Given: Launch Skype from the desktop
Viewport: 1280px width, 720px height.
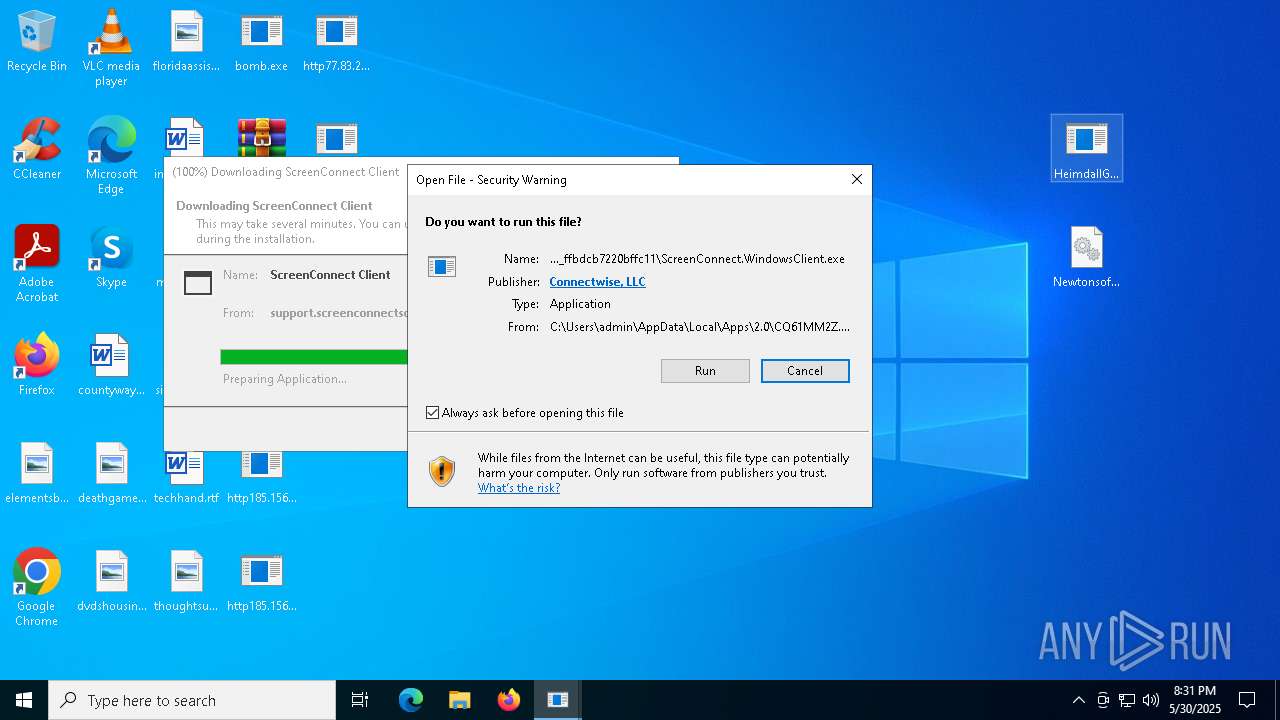Looking at the screenshot, I should tap(111, 258).
